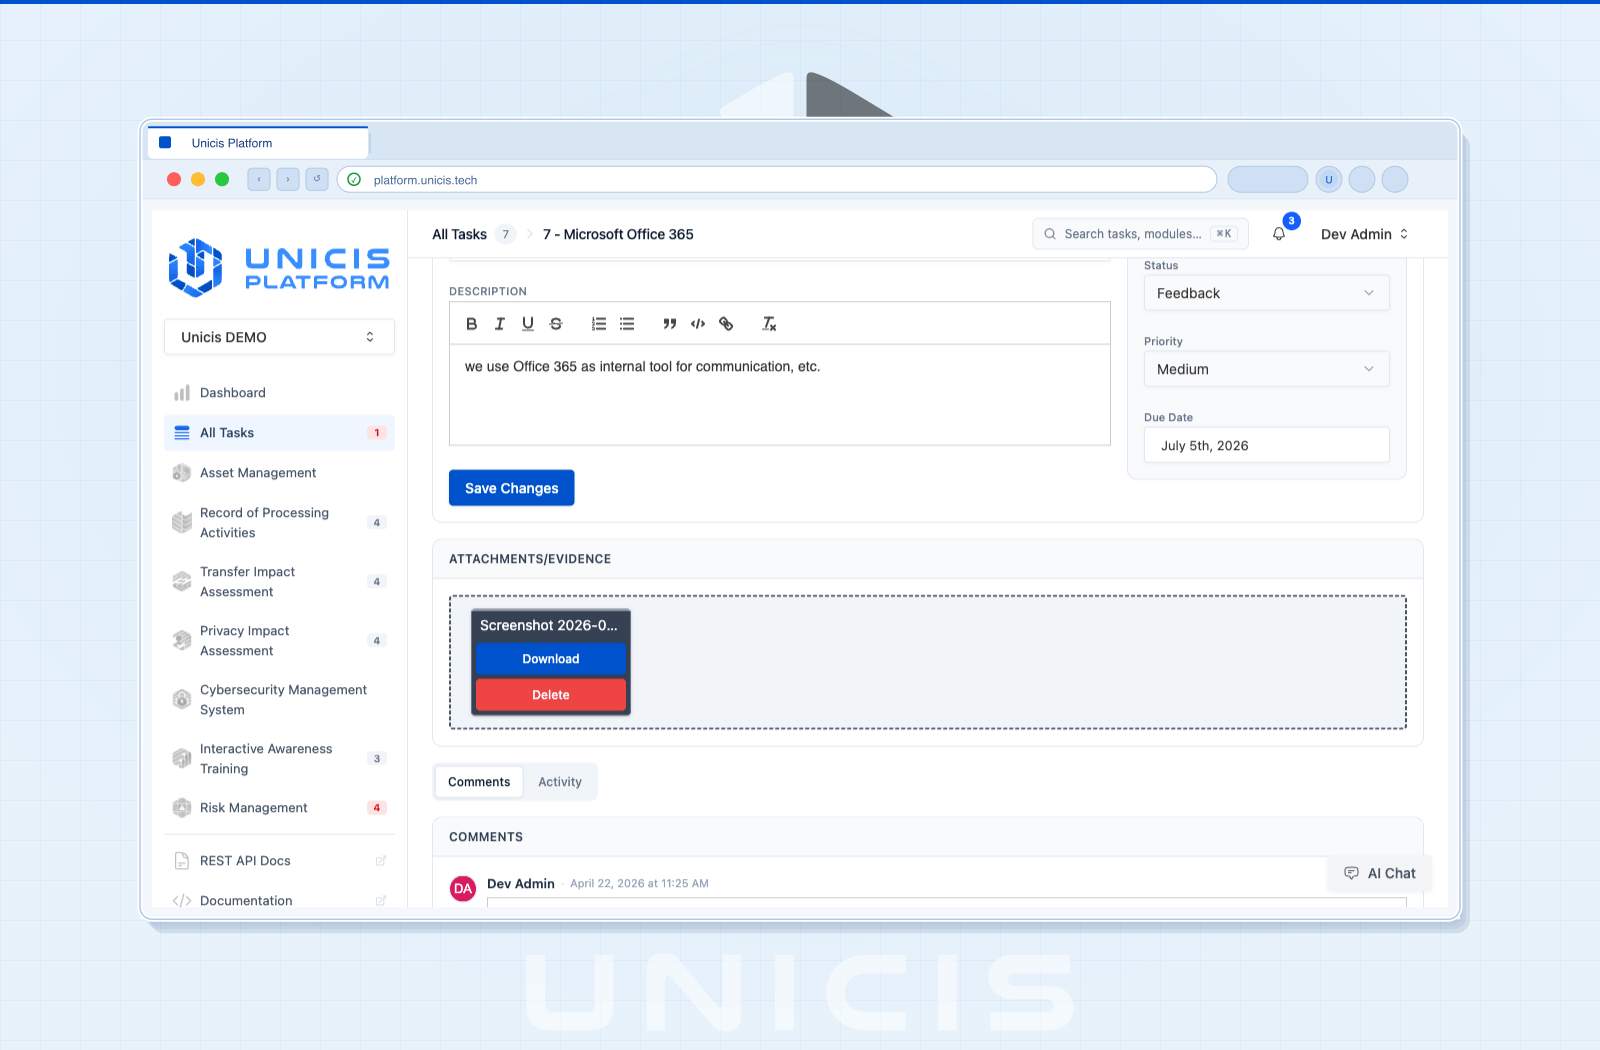
Task: Click the Transfer Impact Assessment icon
Action: (182, 581)
